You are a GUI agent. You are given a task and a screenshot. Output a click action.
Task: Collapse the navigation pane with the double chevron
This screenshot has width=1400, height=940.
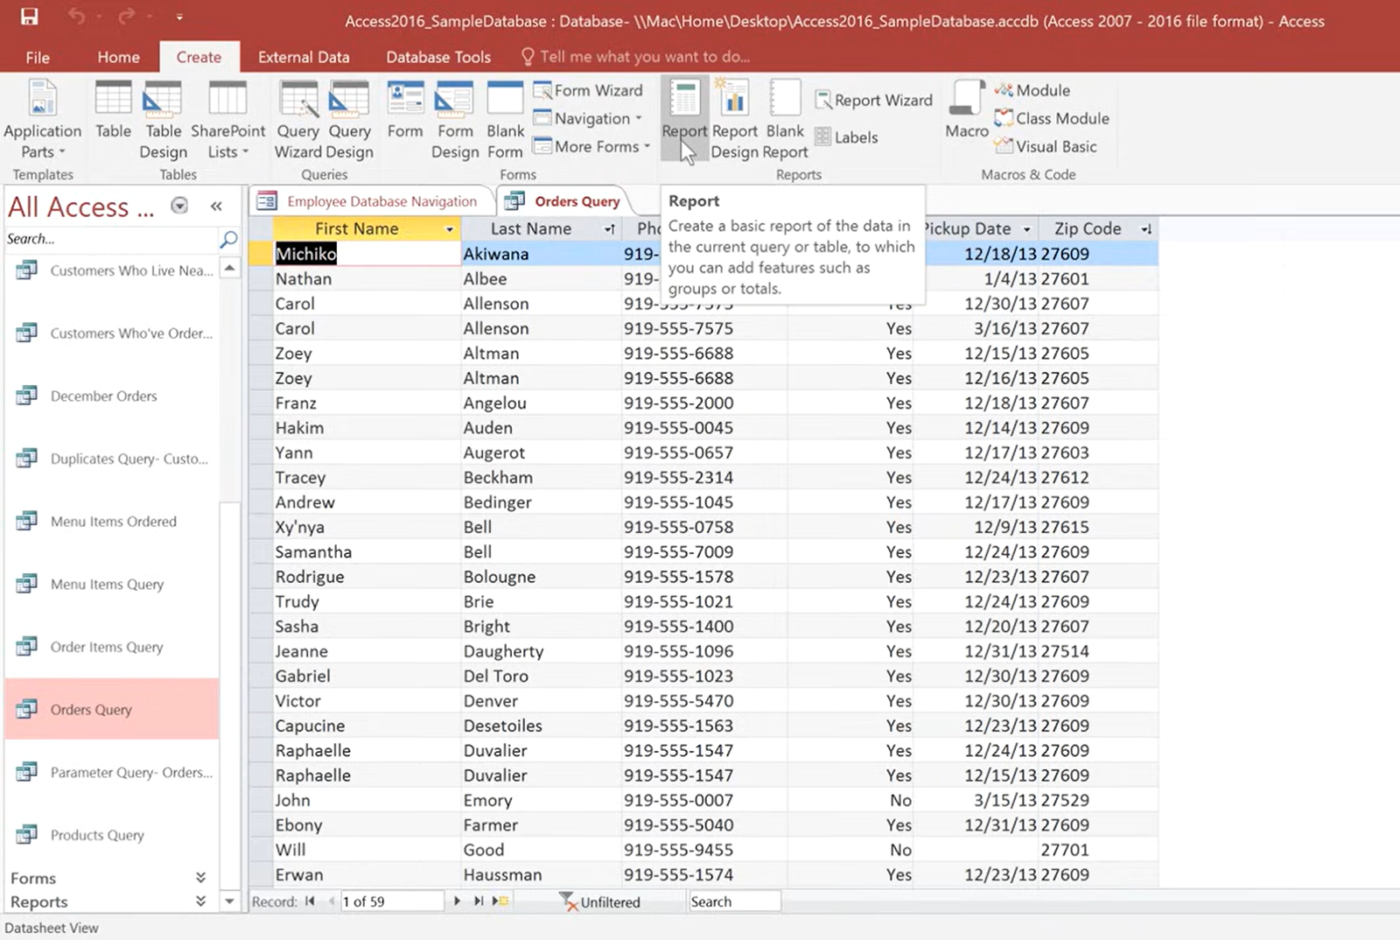[216, 206]
